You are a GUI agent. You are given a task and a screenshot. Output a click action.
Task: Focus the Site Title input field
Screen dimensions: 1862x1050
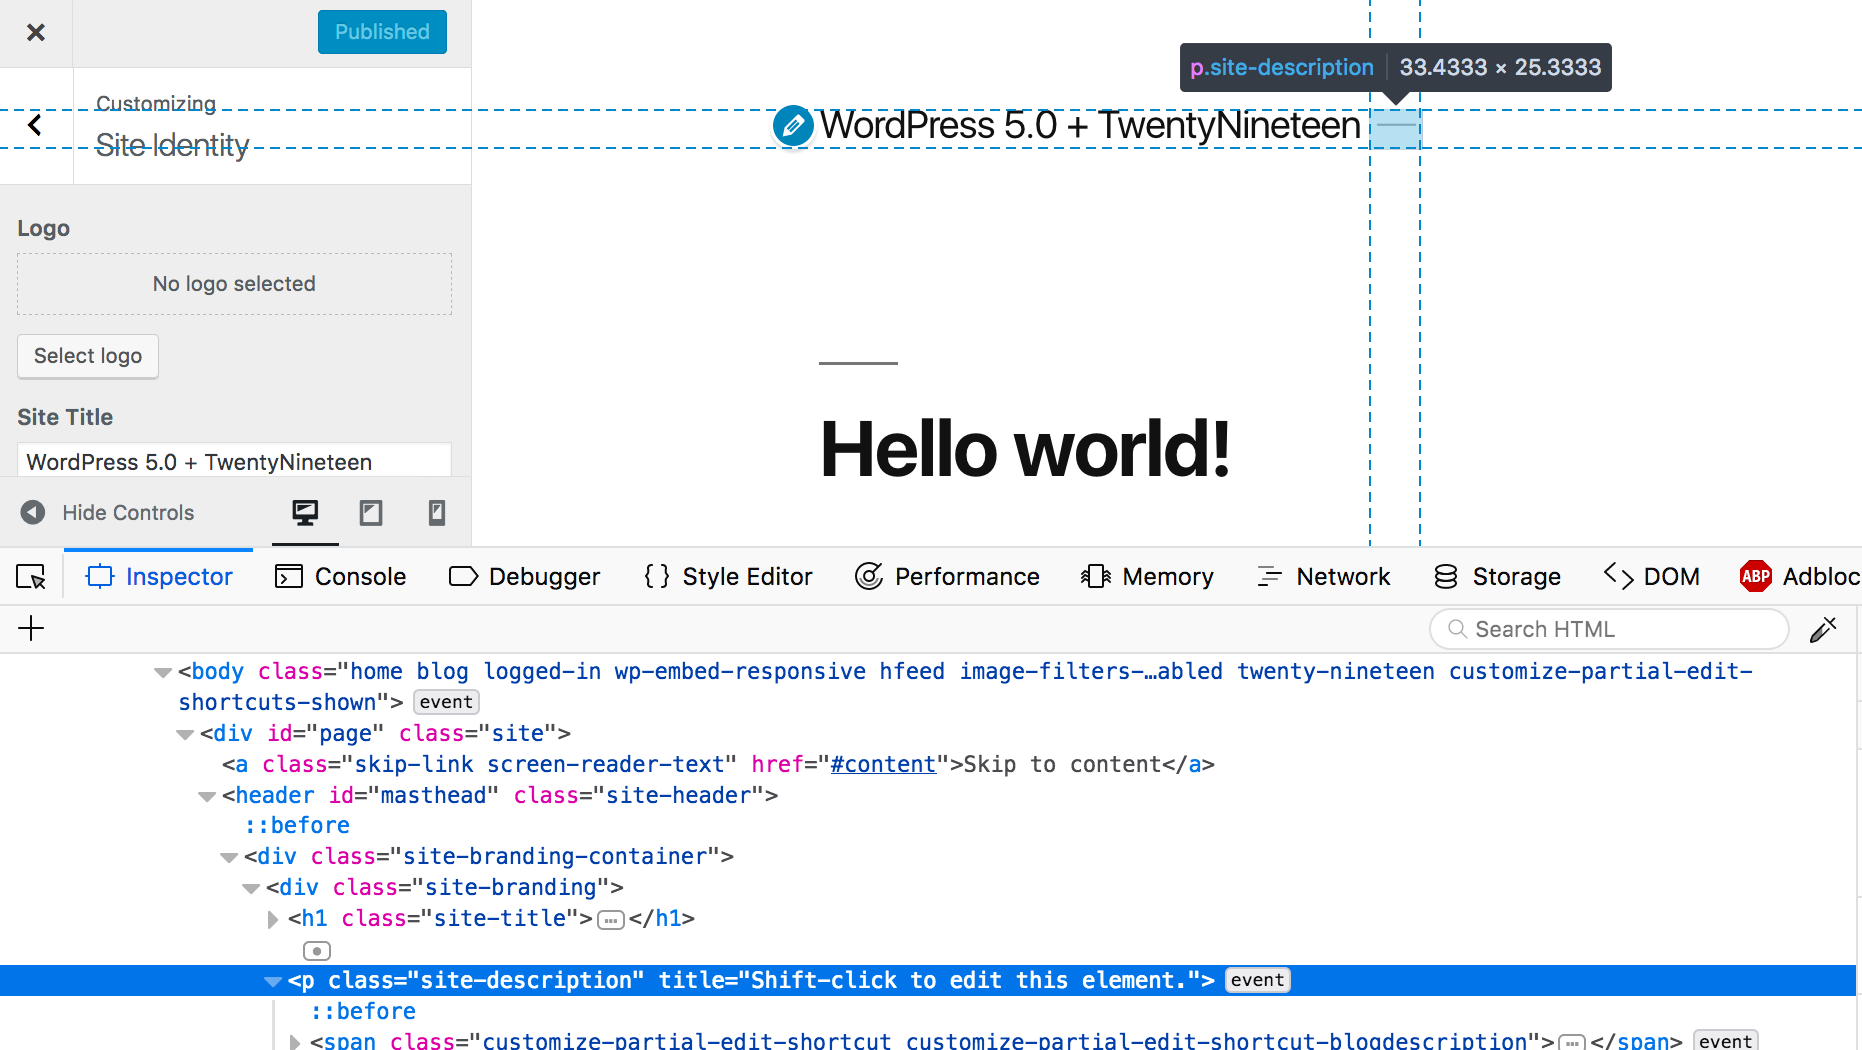pyautogui.click(x=234, y=460)
